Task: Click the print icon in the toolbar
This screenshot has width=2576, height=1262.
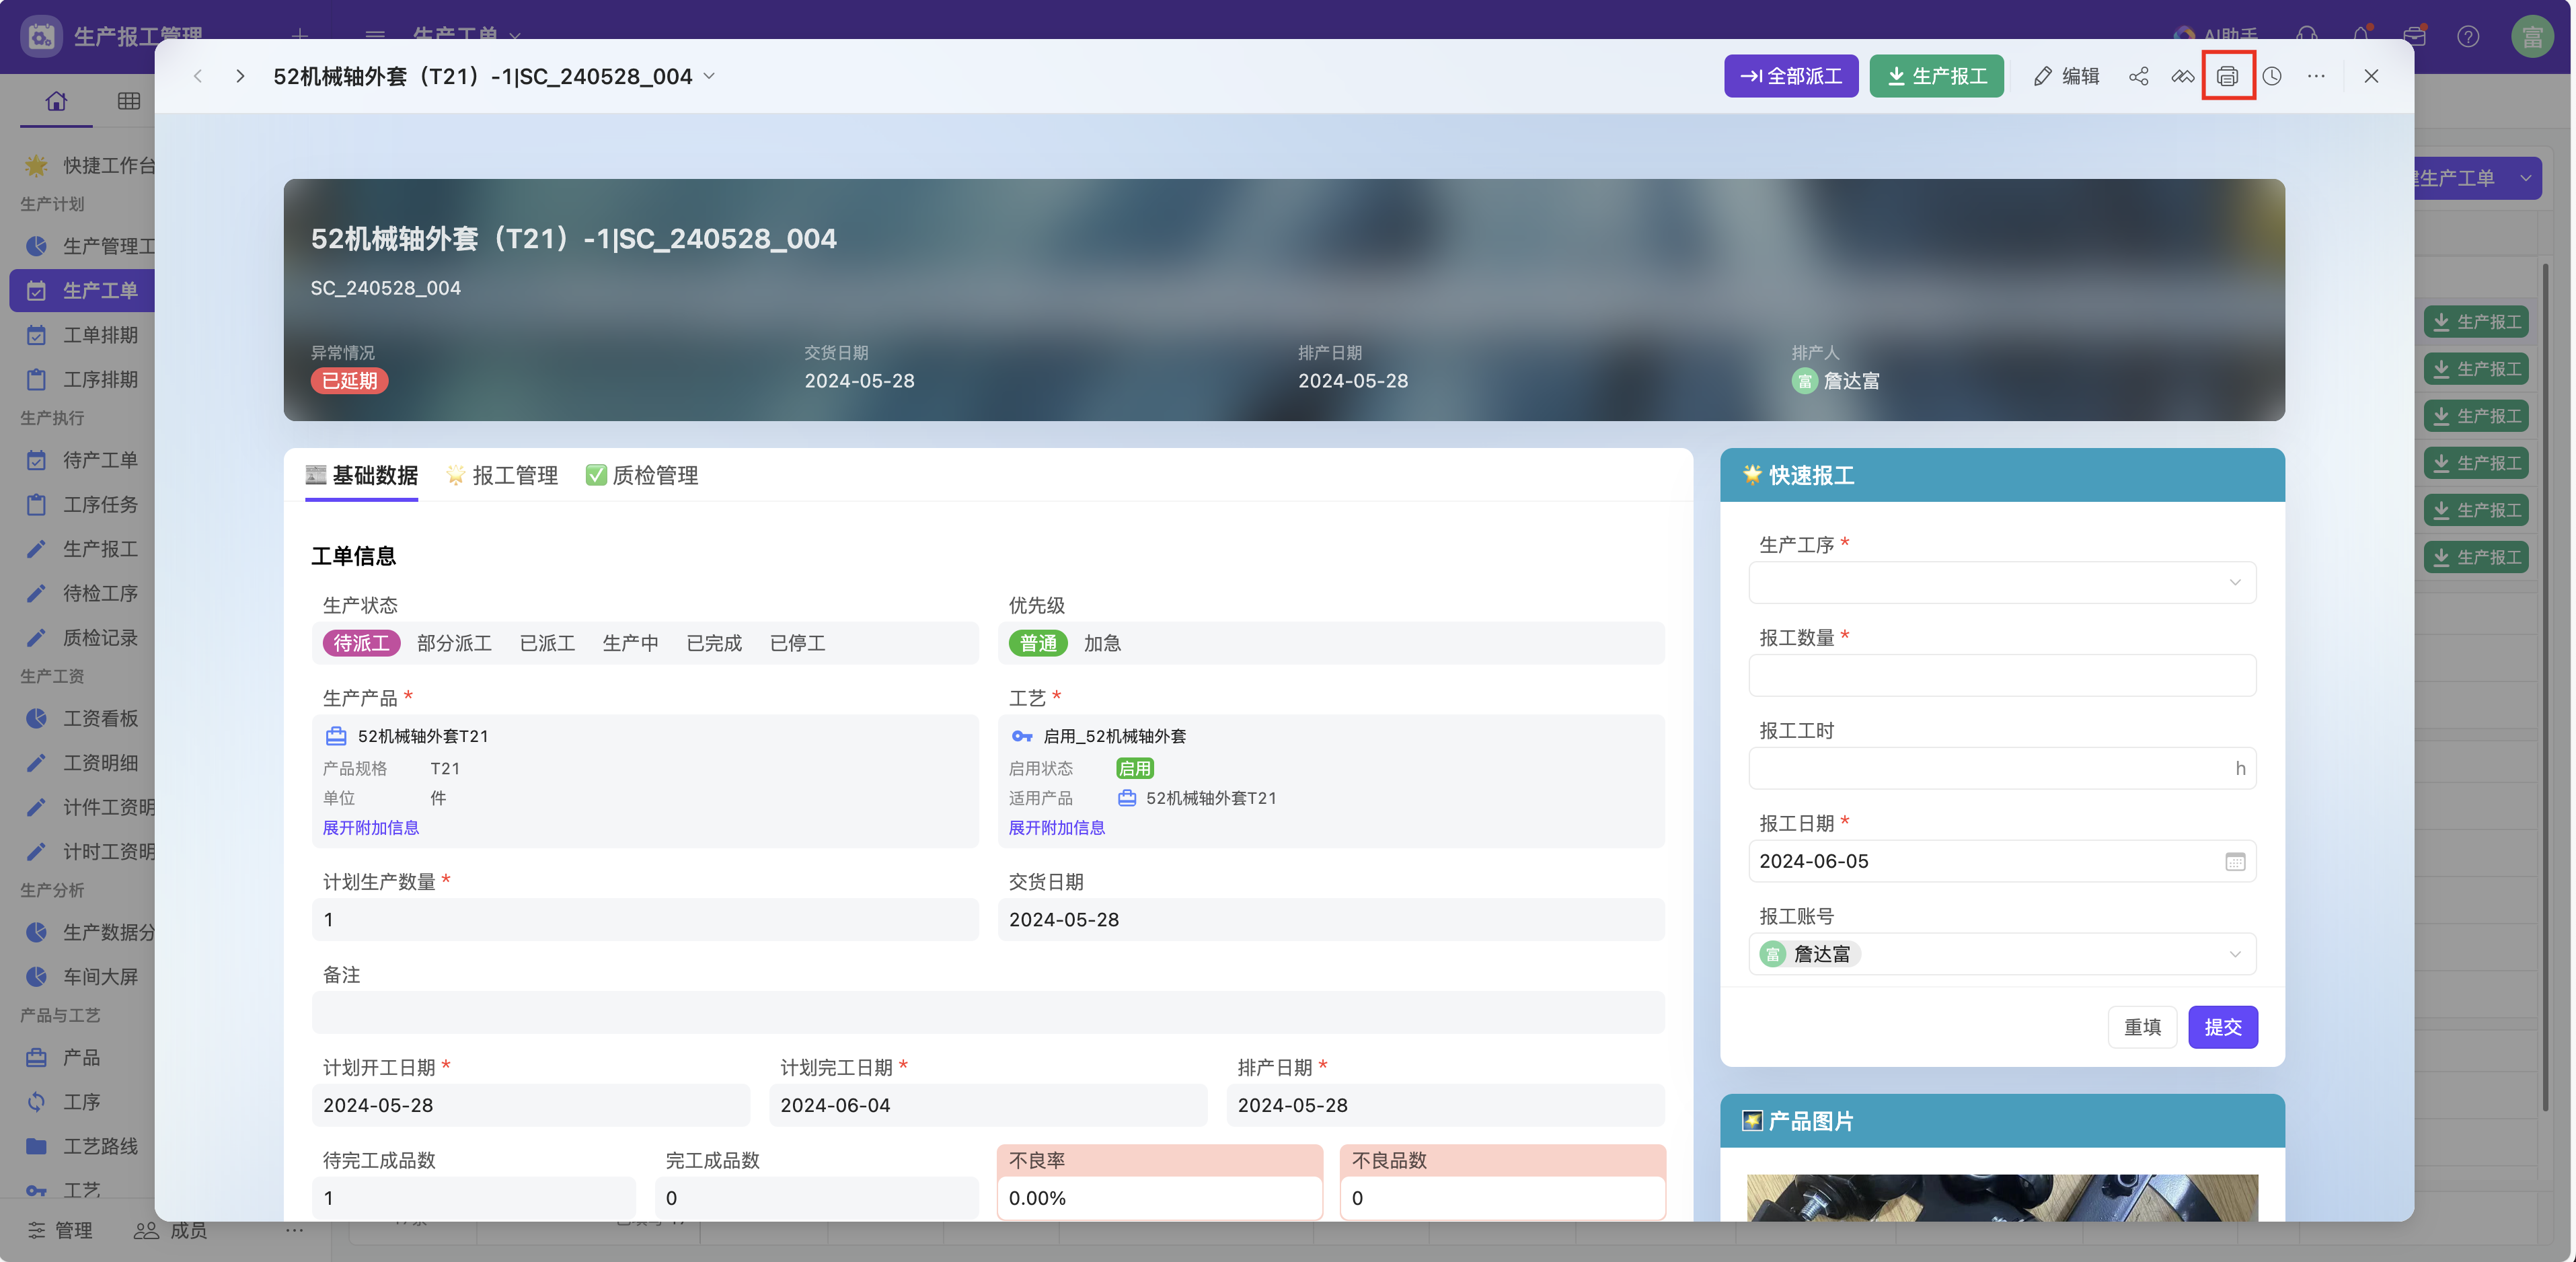Action: tap(2227, 76)
